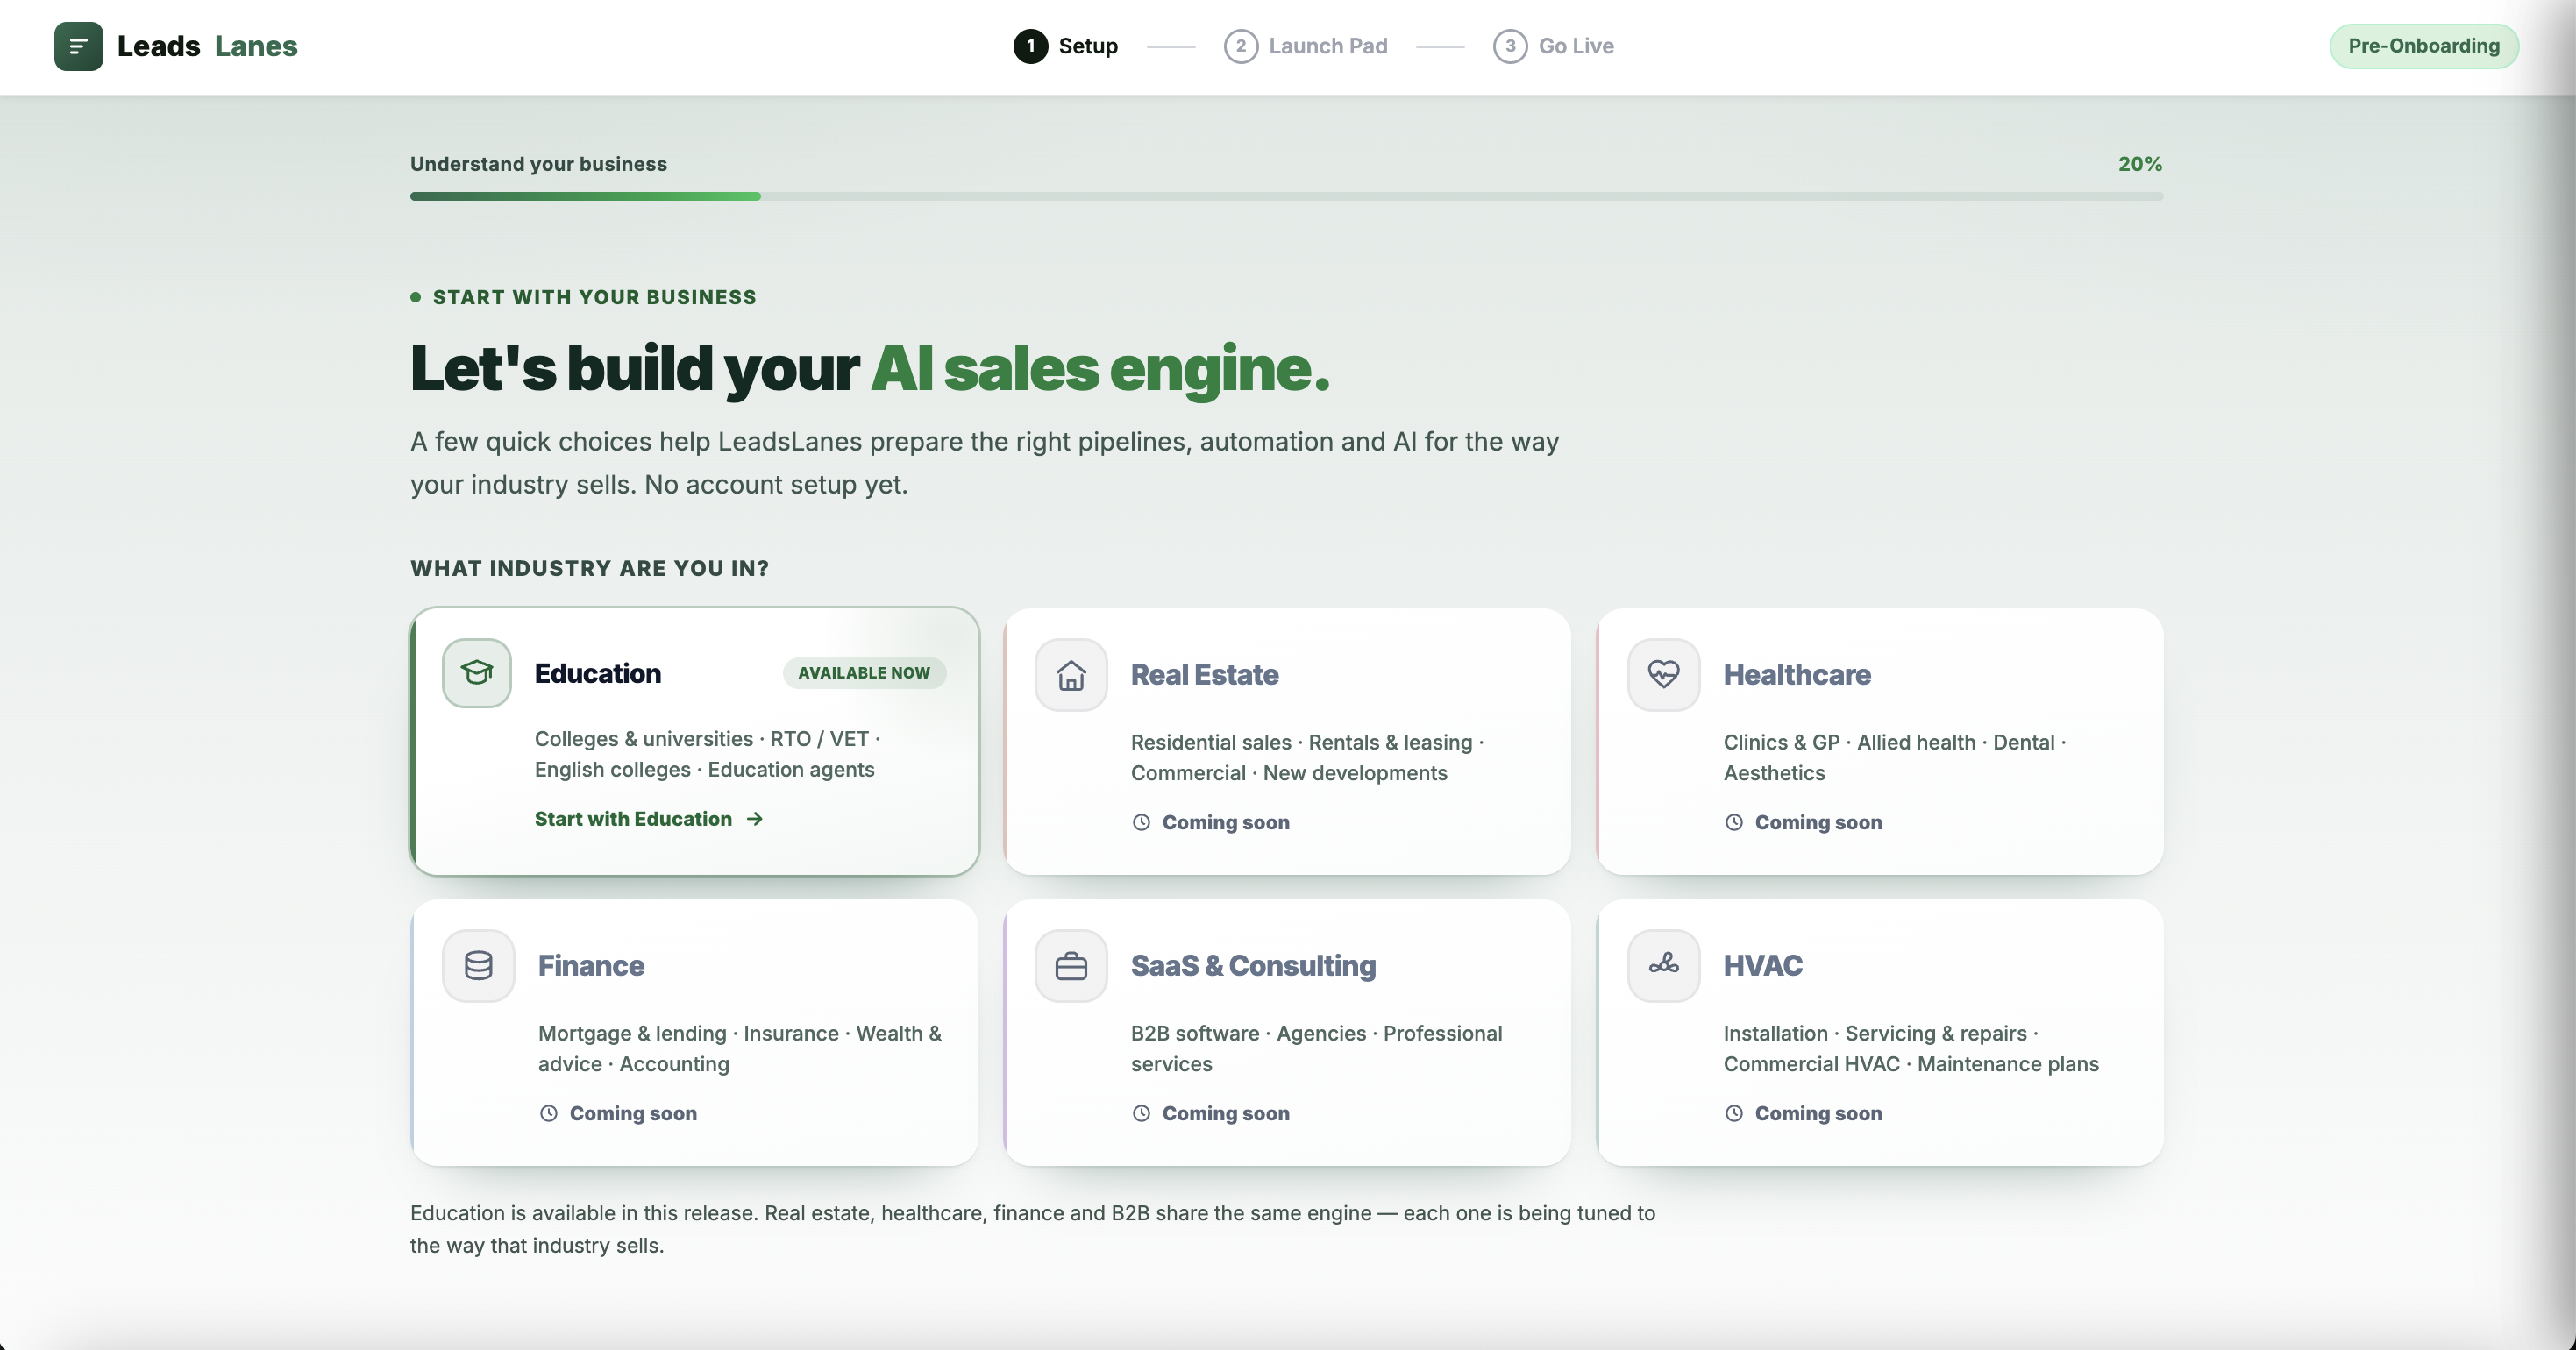Viewport: 2576px width, 1350px height.
Task: Click the WHAT INDUSTRY ARE YOU IN? heading
Action: point(590,568)
